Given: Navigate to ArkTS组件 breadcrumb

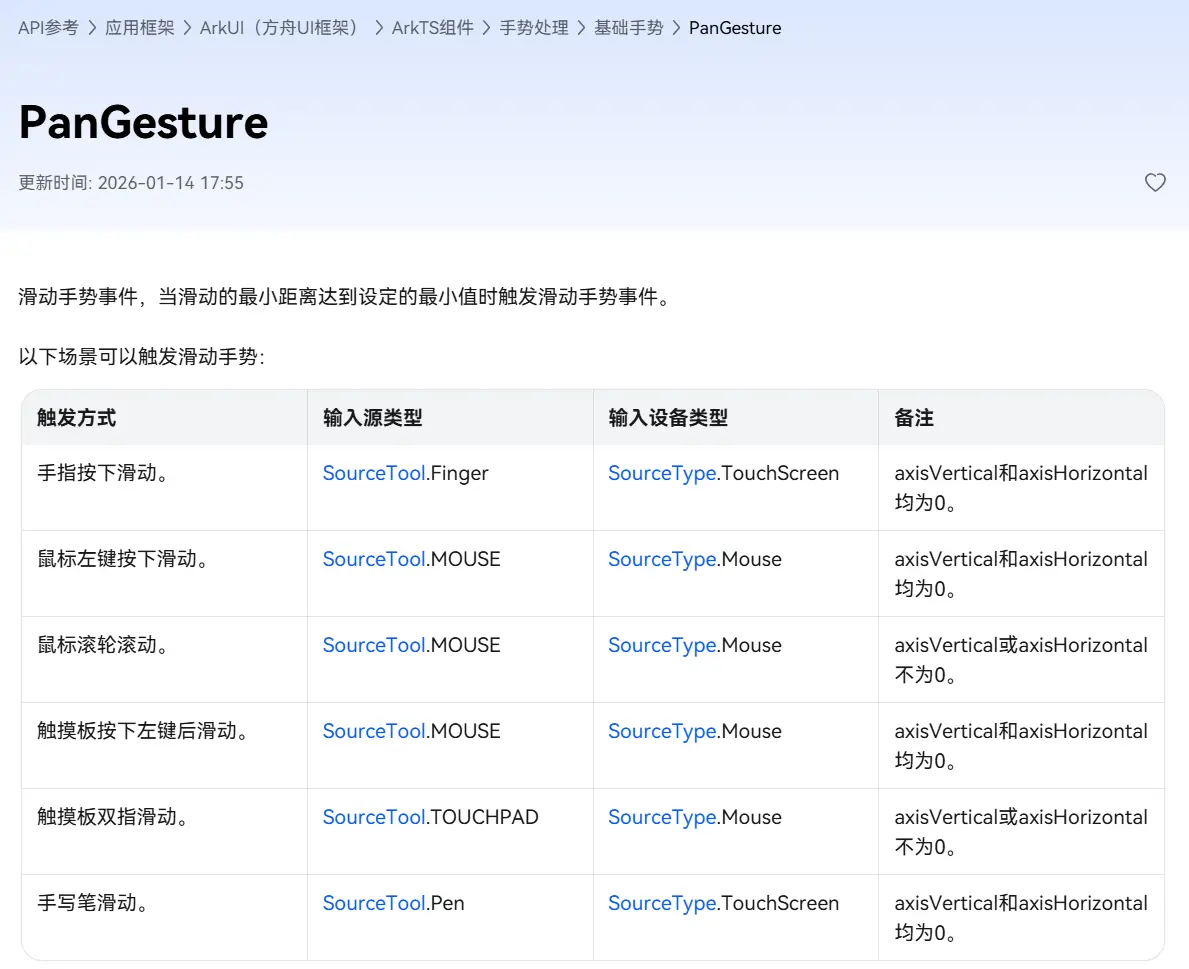Looking at the screenshot, I should pos(432,28).
